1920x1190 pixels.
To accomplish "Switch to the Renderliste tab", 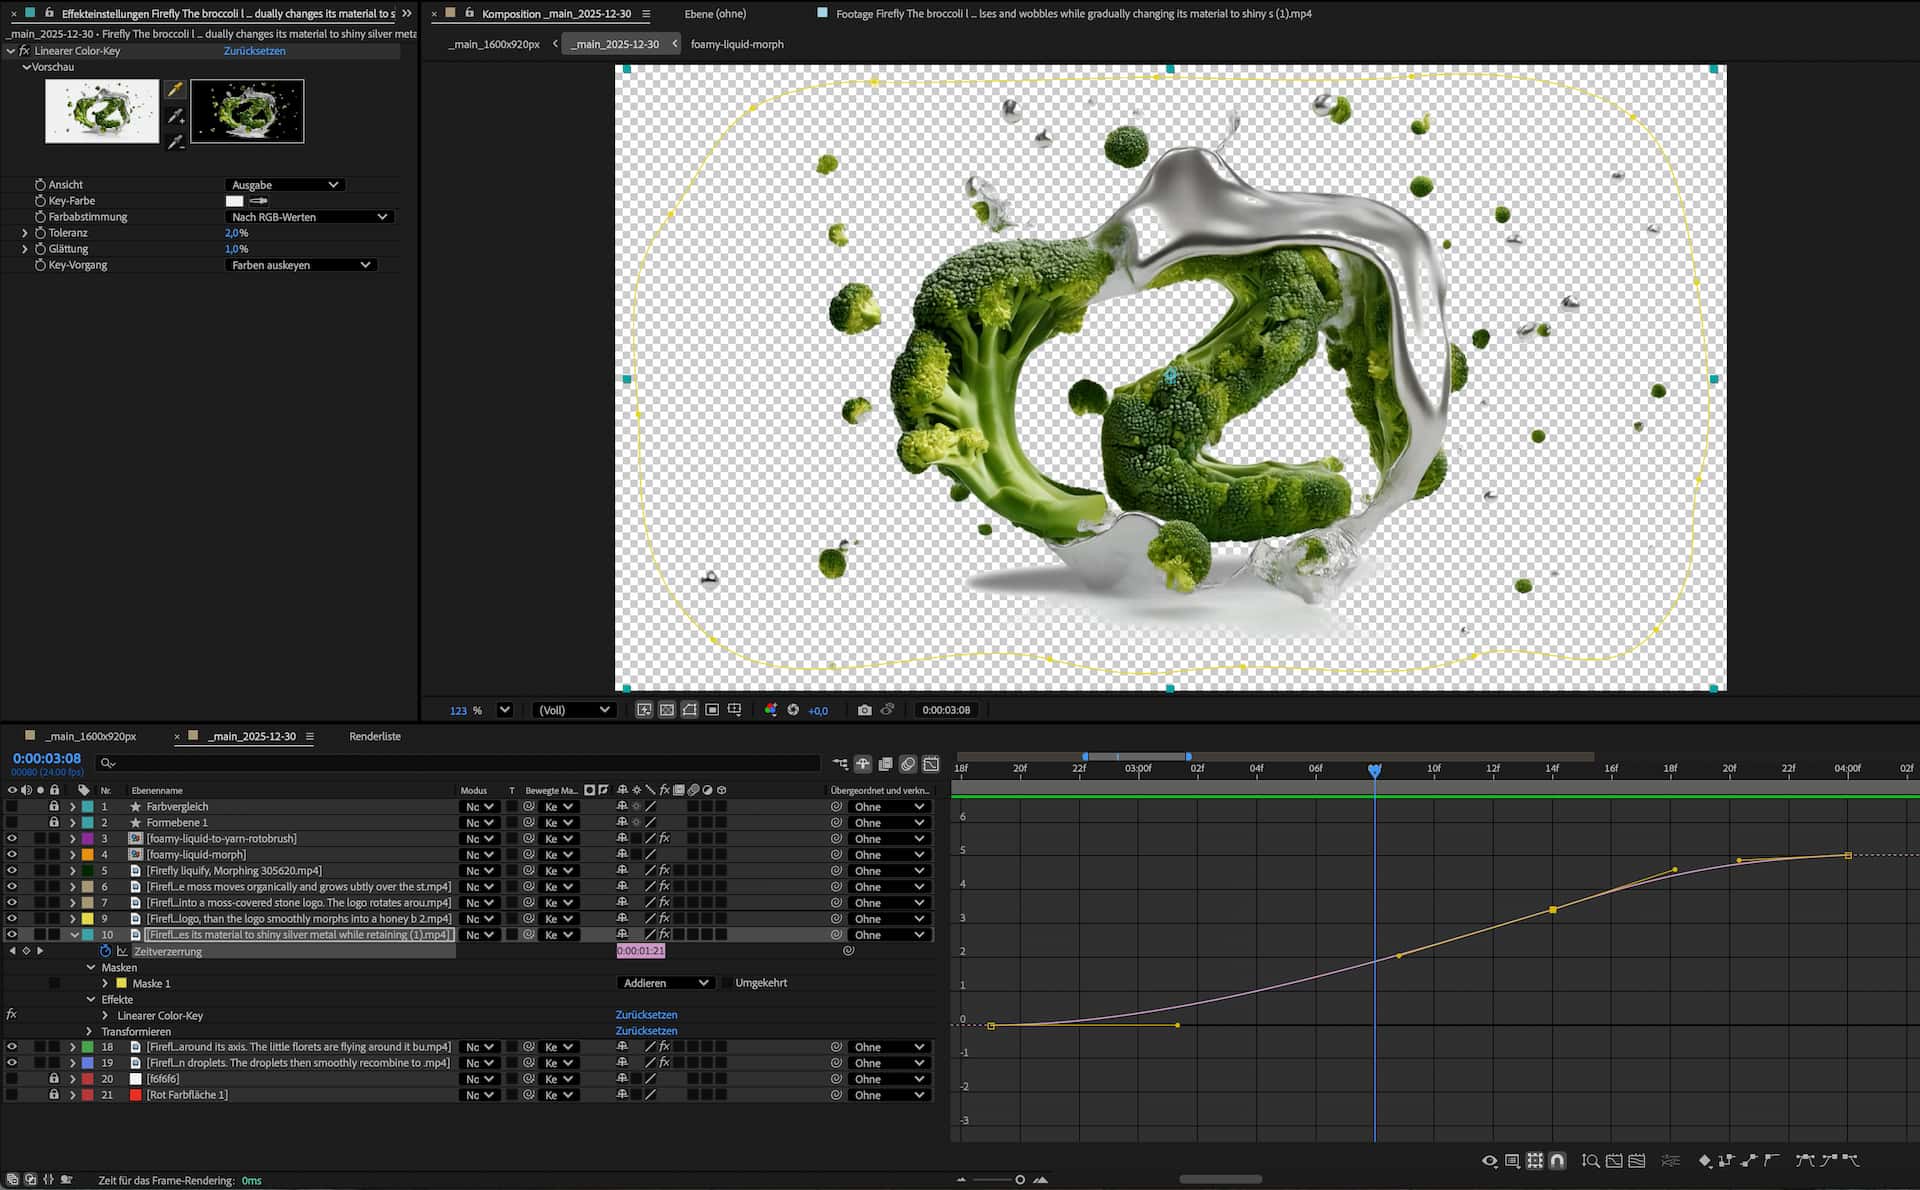I will (x=375, y=736).
